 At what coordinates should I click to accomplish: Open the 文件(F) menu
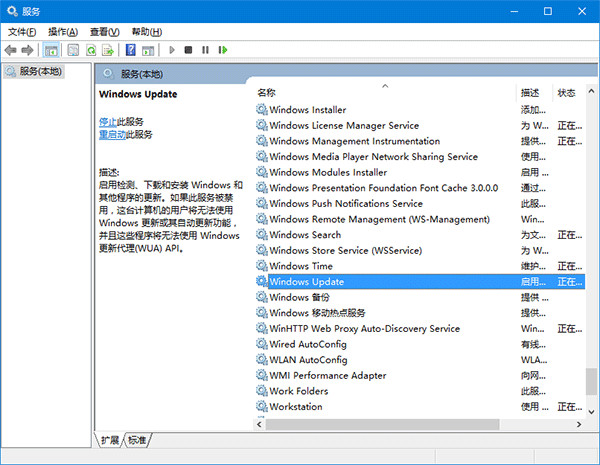coord(22,32)
